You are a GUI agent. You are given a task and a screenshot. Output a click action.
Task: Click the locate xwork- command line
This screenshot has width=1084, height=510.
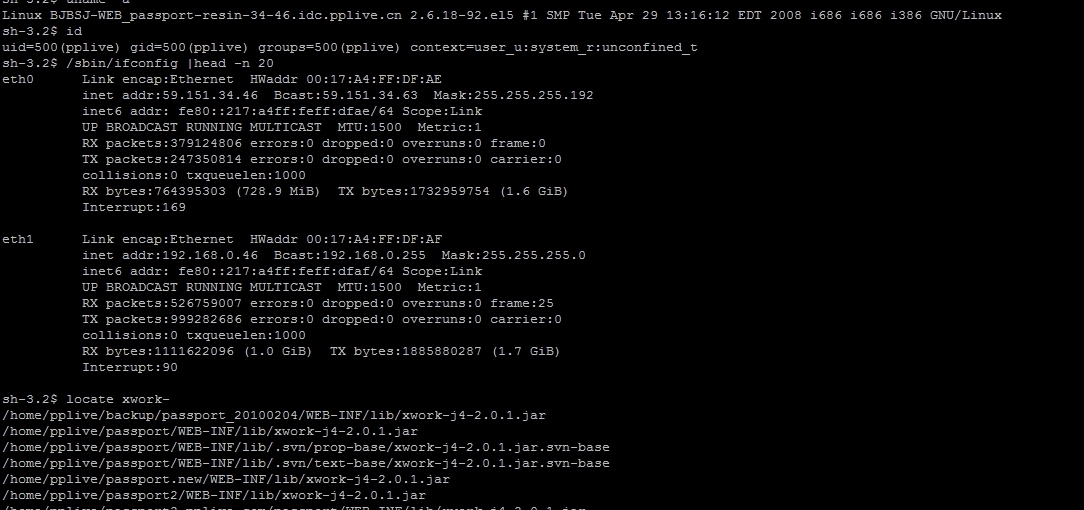86,399
